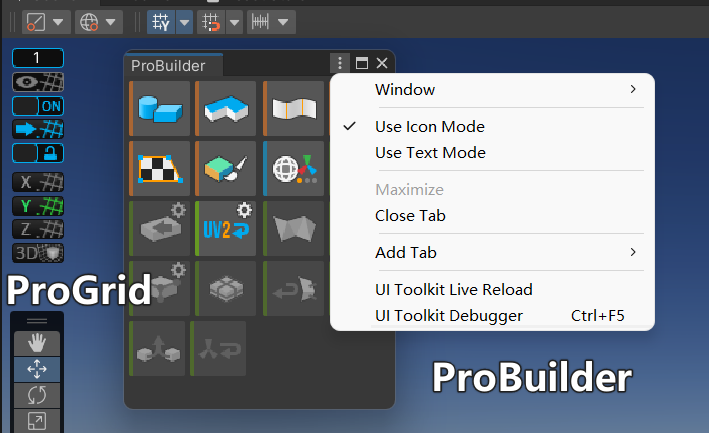Expand the Window submenu
Screen dimensions: 709x433
[492, 89]
